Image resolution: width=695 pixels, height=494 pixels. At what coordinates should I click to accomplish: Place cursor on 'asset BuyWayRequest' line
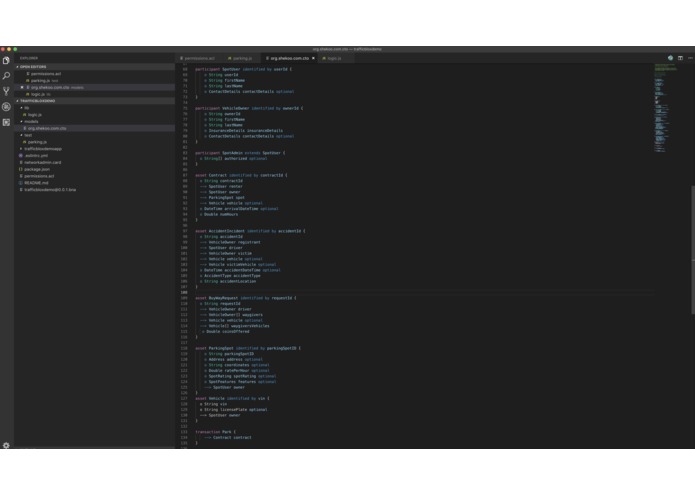point(246,298)
